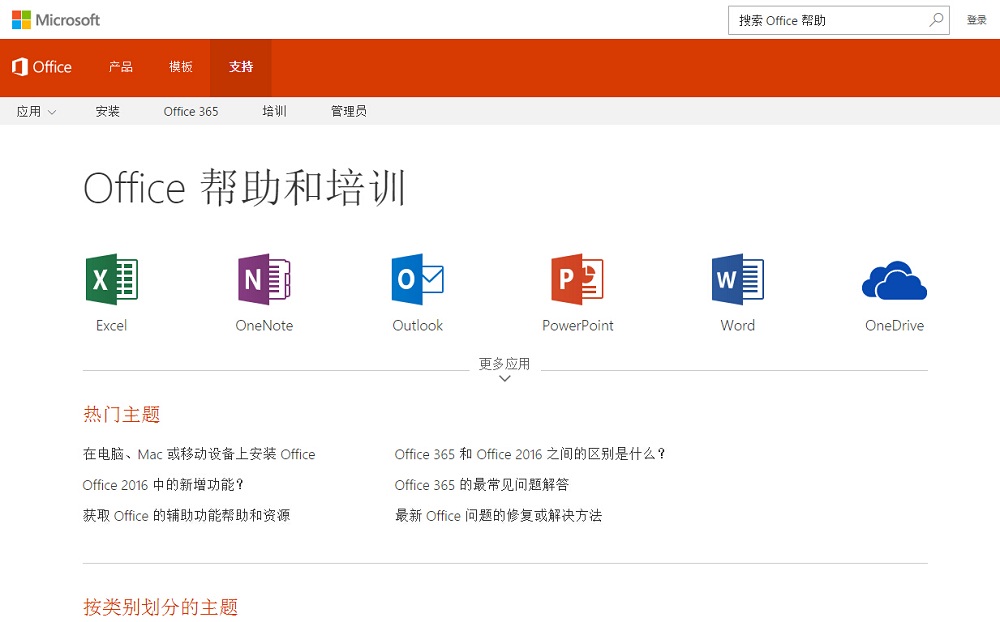Click the OneNote text label
The image size is (1000, 622).
tap(264, 325)
